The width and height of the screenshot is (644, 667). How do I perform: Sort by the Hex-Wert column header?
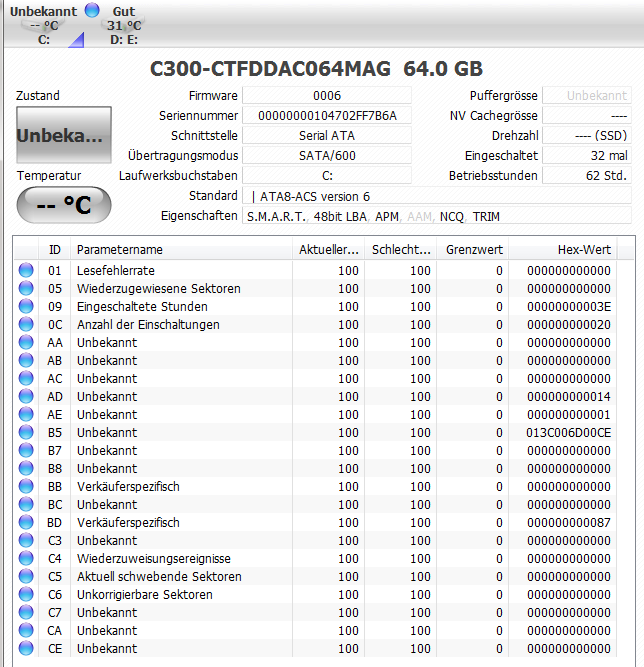coord(563,249)
